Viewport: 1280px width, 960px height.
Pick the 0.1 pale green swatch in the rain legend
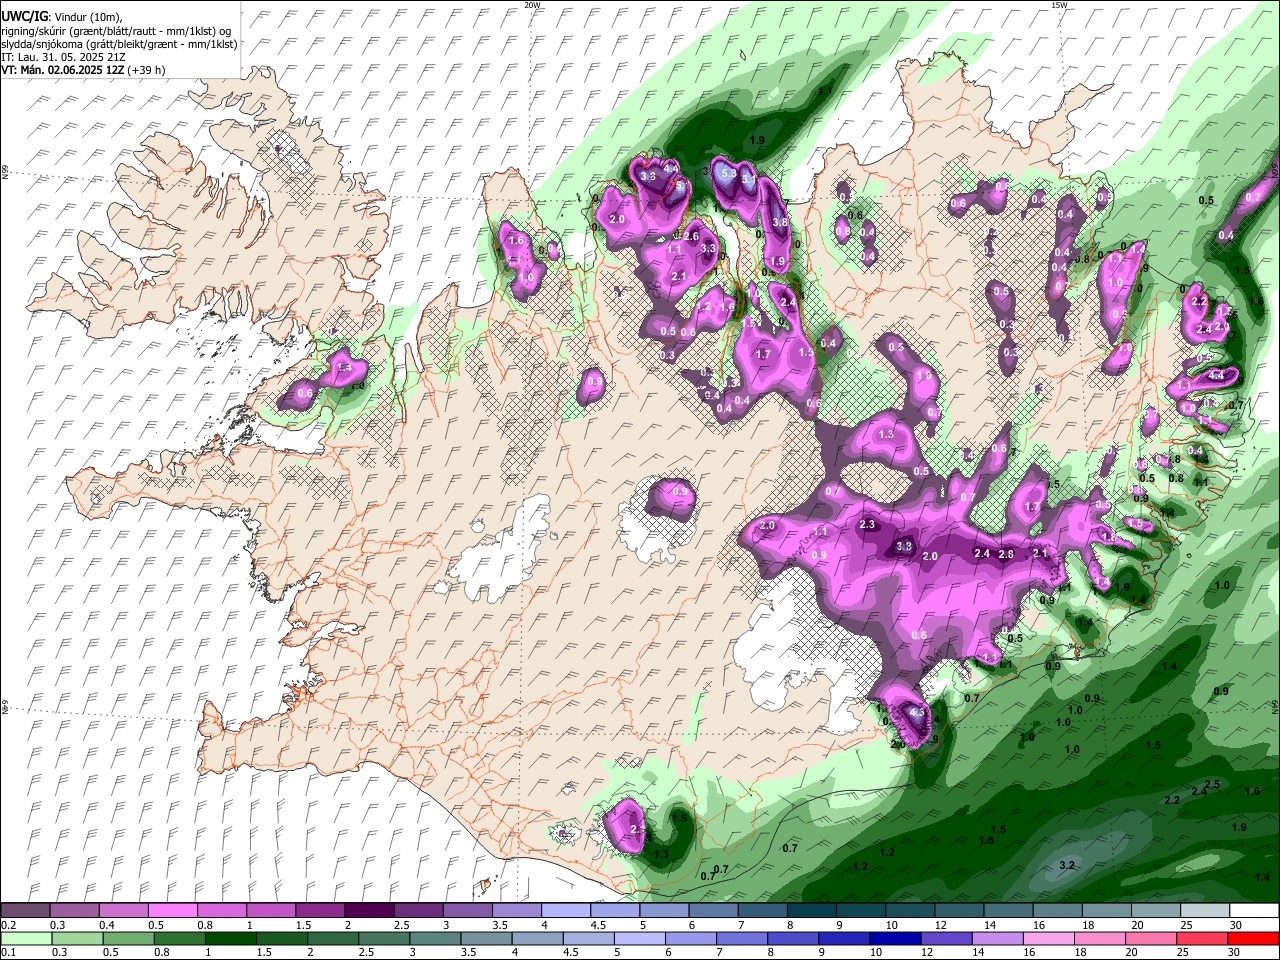25,939
